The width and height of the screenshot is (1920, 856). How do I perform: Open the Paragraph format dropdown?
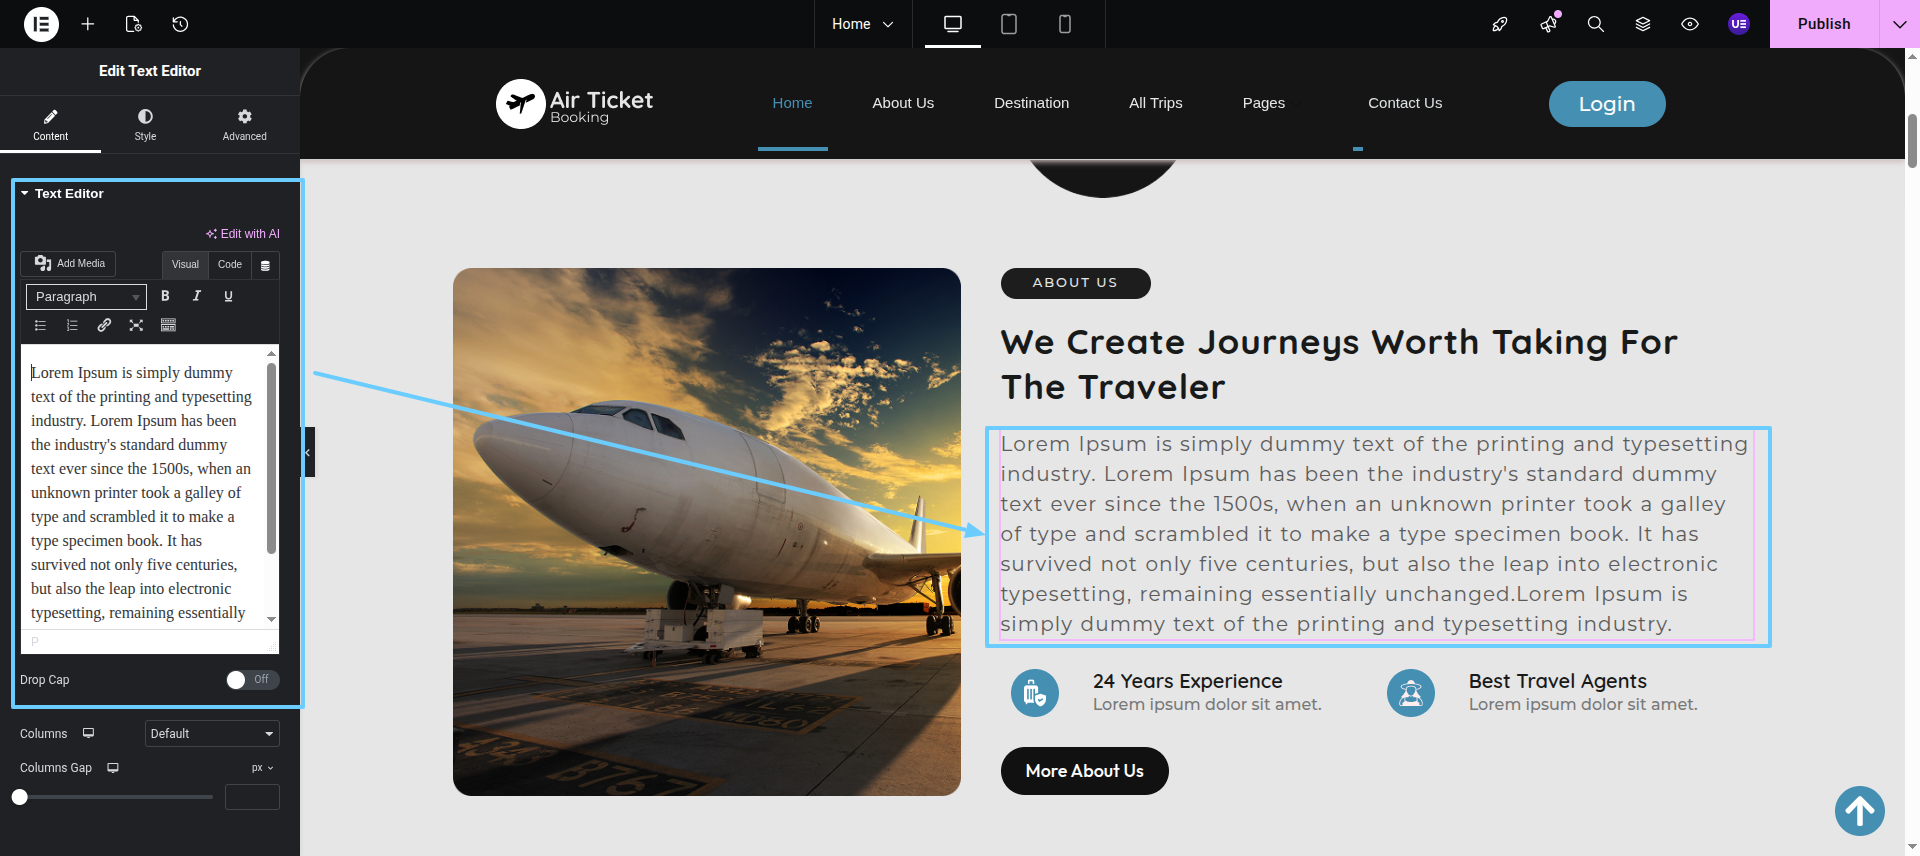pyautogui.click(x=86, y=297)
